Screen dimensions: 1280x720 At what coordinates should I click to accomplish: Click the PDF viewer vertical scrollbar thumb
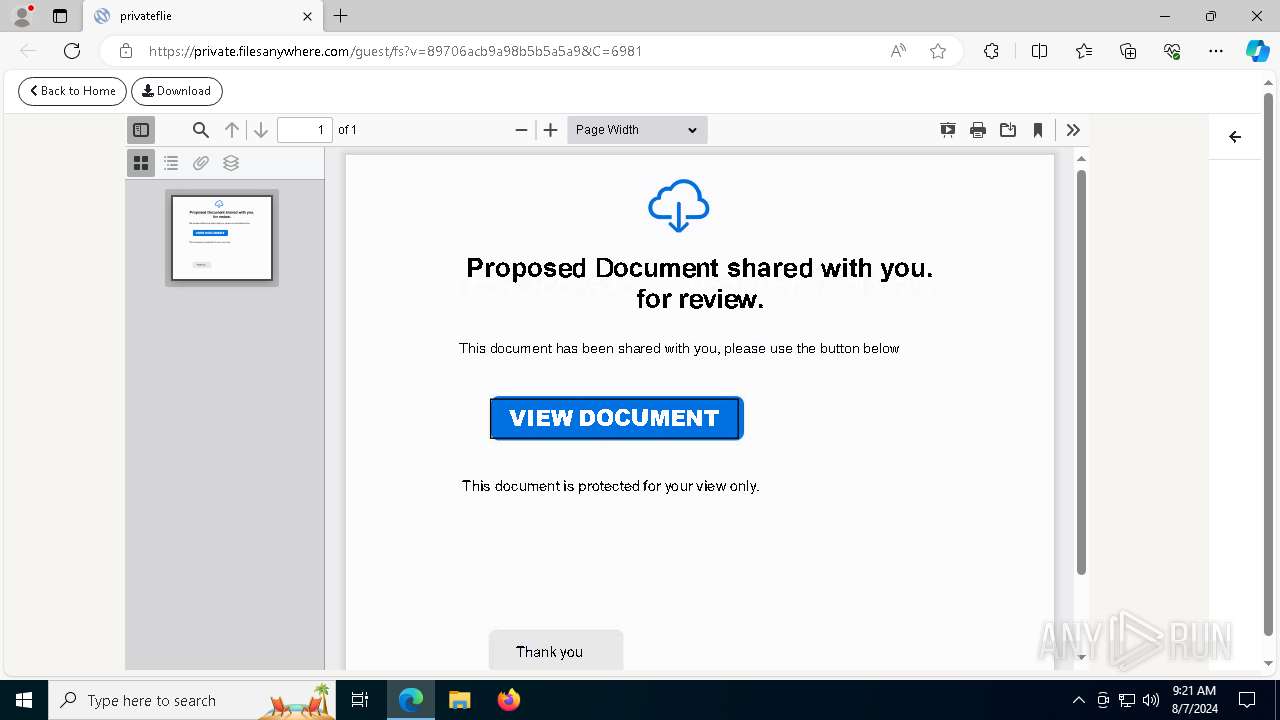click(1081, 372)
